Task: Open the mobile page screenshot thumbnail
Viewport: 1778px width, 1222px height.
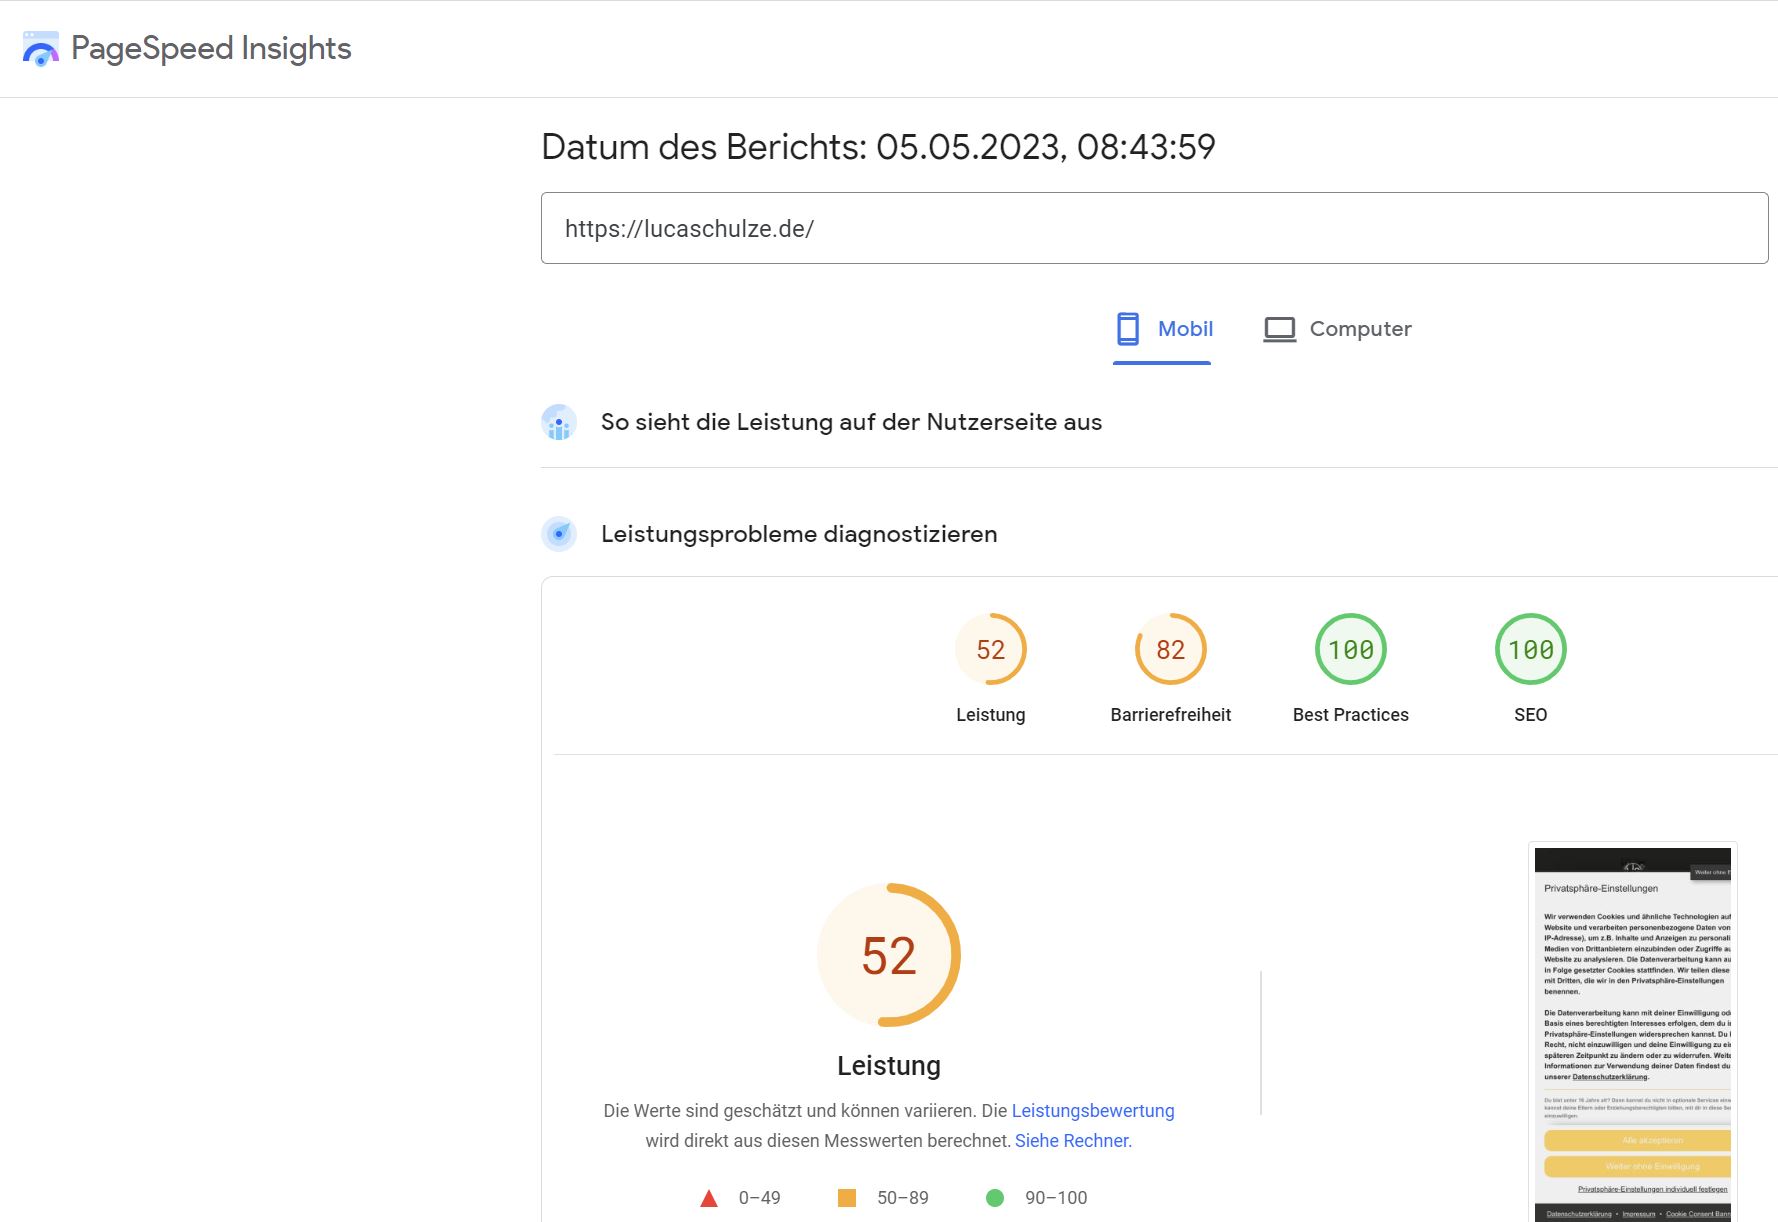Action: [1633, 1034]
